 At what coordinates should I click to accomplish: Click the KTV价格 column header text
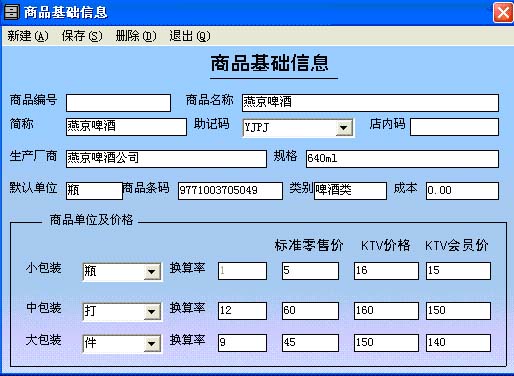(x=385, y=245)
